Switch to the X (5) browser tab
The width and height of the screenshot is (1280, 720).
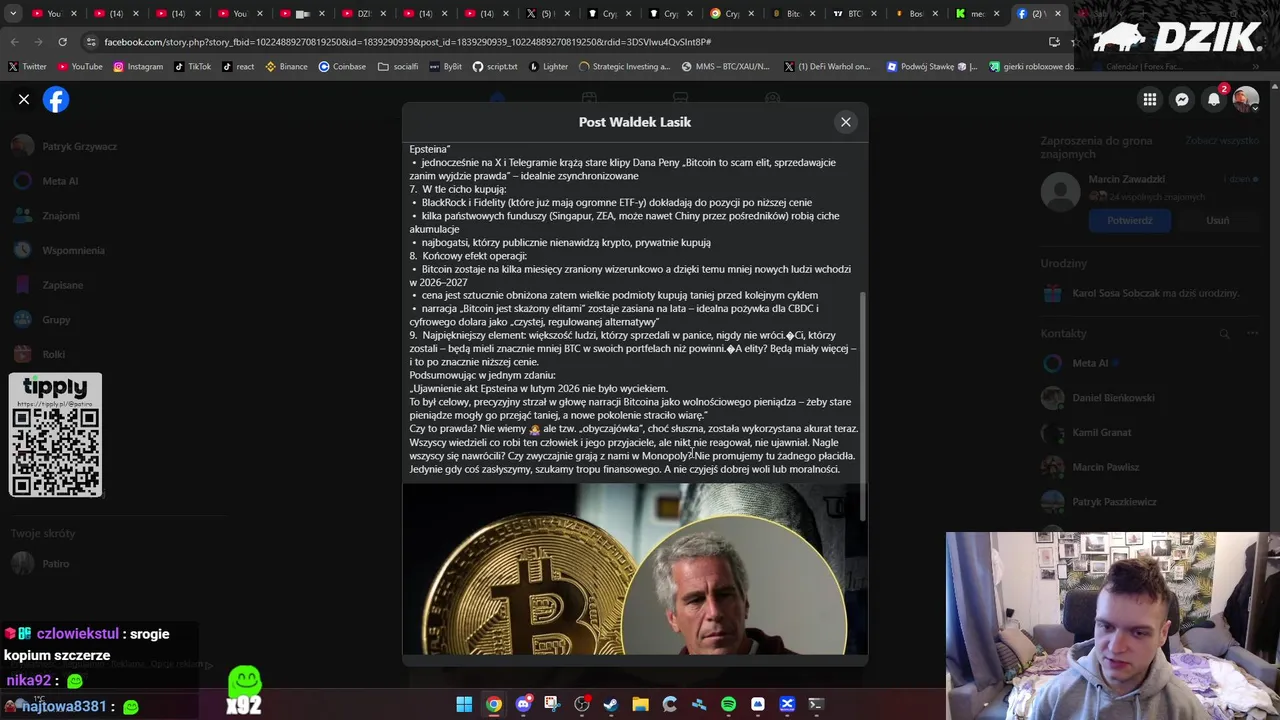546,14
